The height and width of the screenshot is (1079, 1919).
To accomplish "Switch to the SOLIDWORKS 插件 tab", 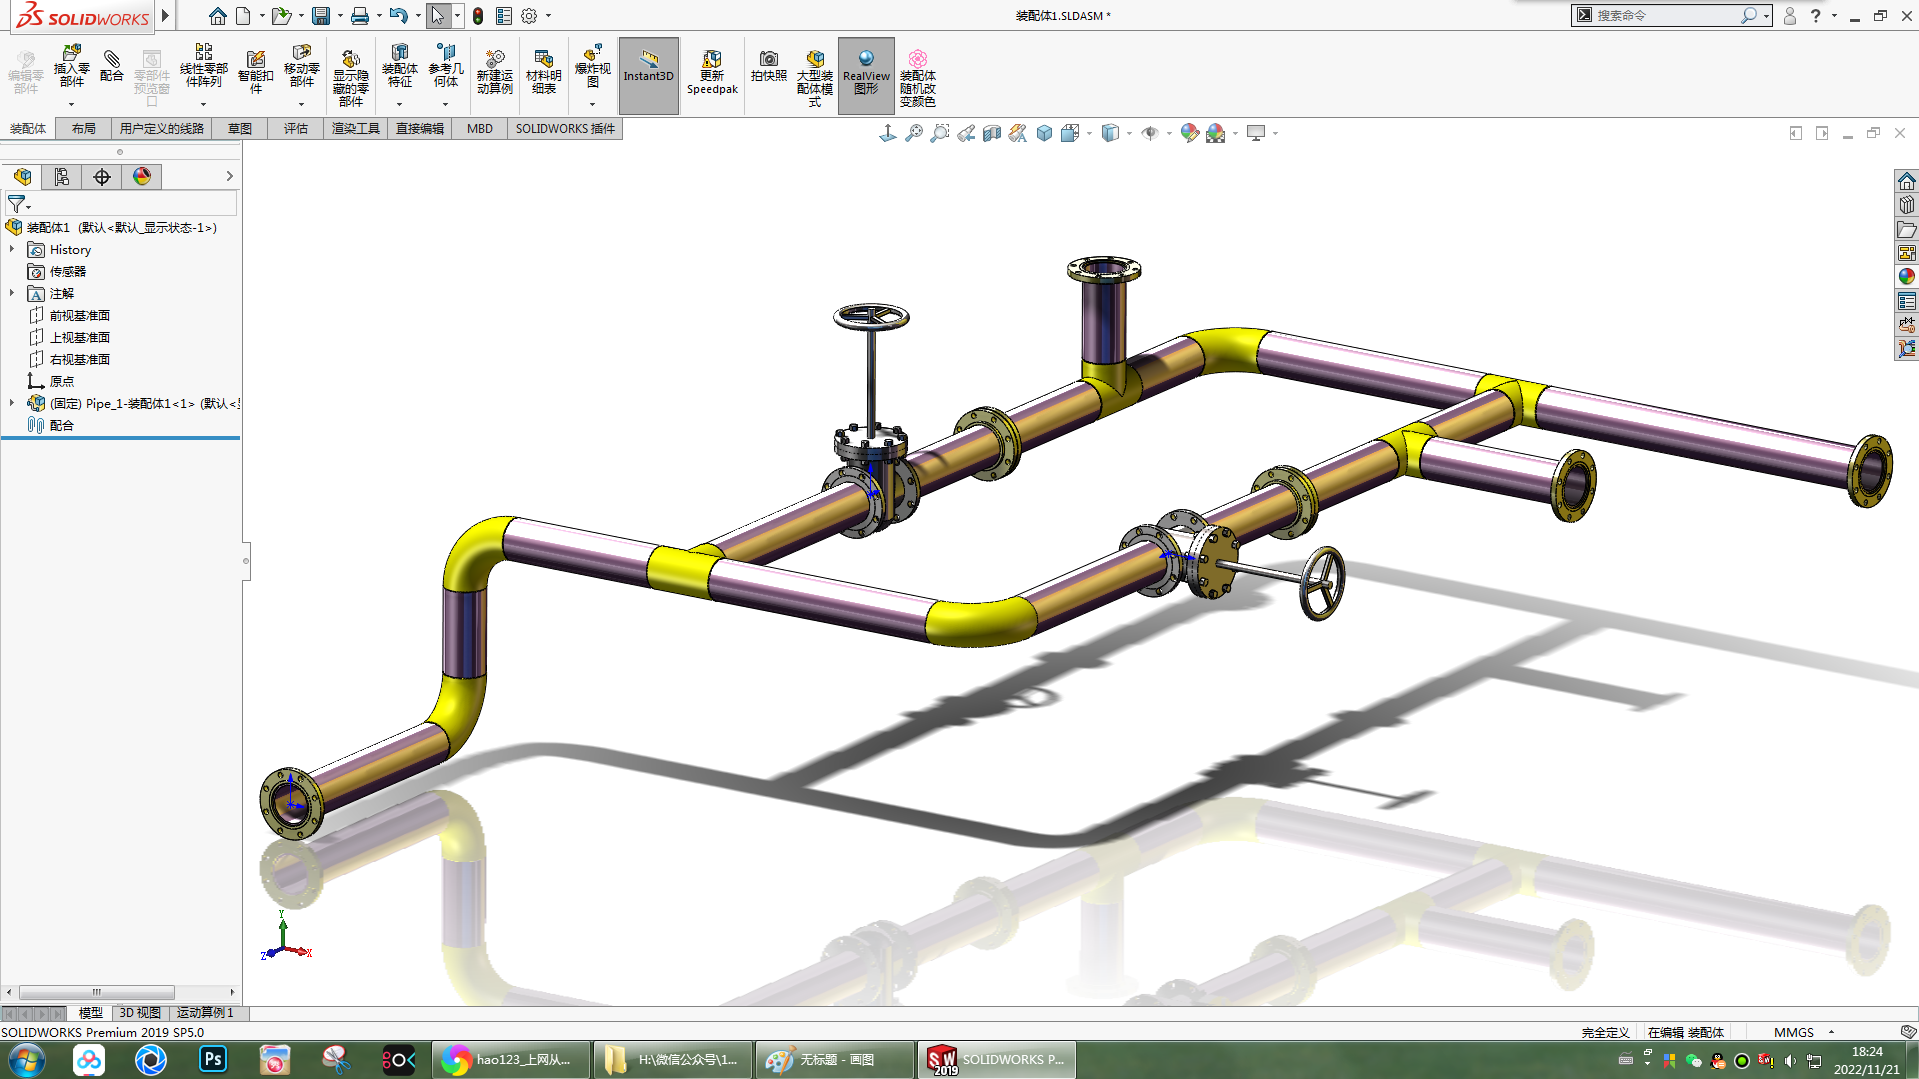I will point(565,128).
